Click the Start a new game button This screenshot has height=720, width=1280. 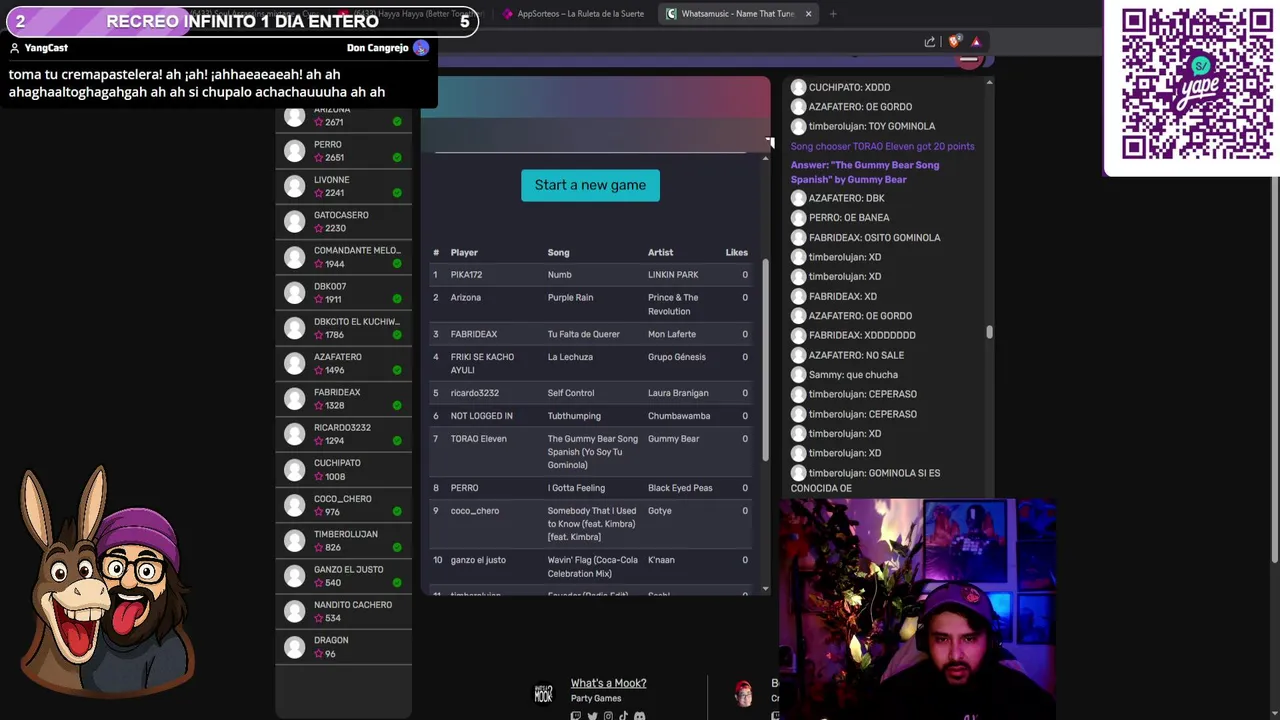590,185
